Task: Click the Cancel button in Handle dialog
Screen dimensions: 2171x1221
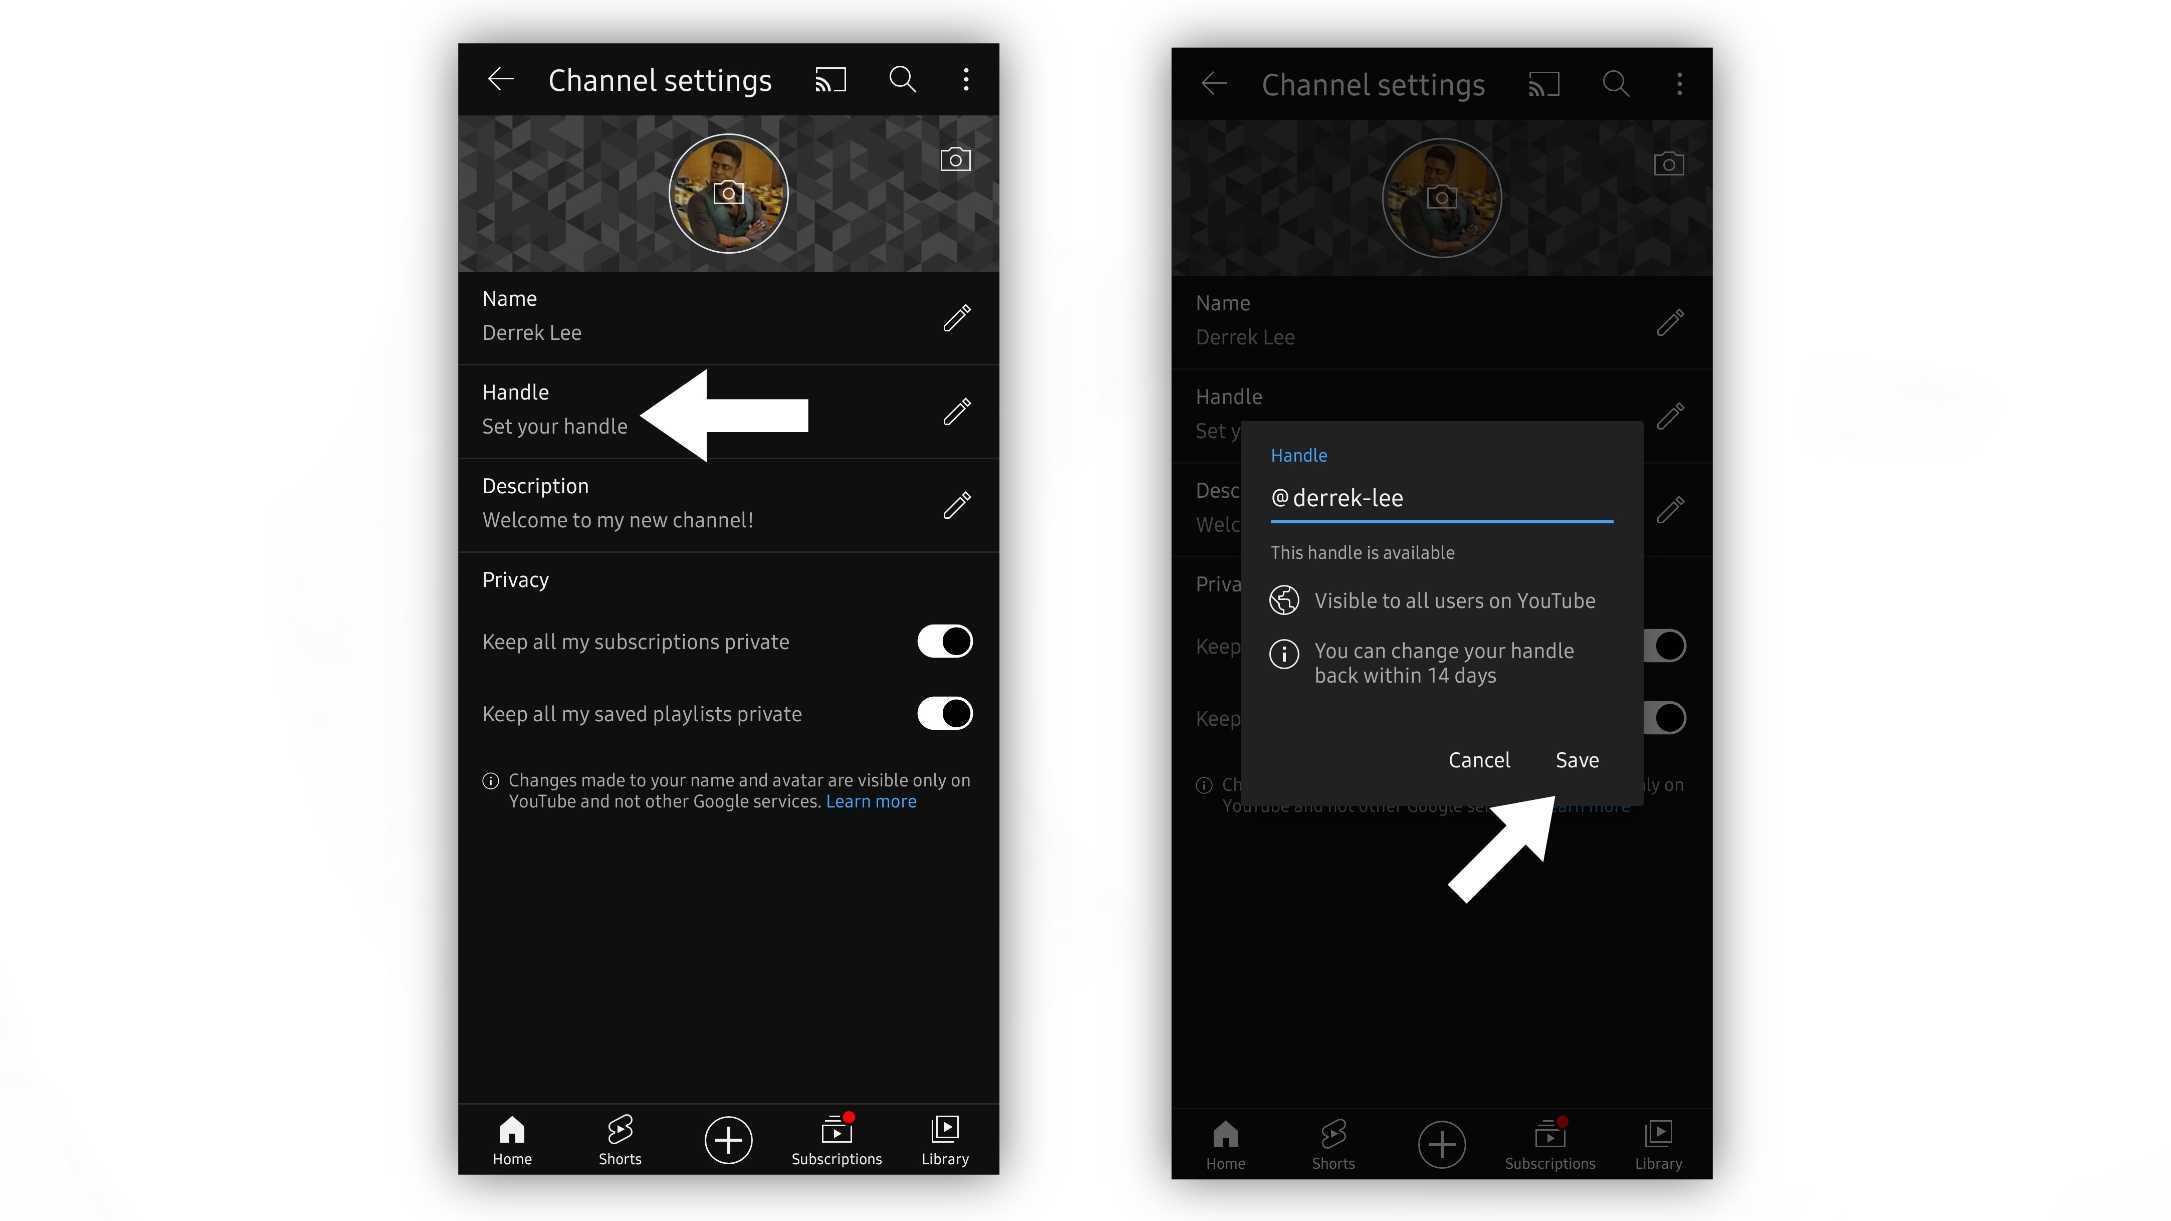Action: click(1479, 759)
